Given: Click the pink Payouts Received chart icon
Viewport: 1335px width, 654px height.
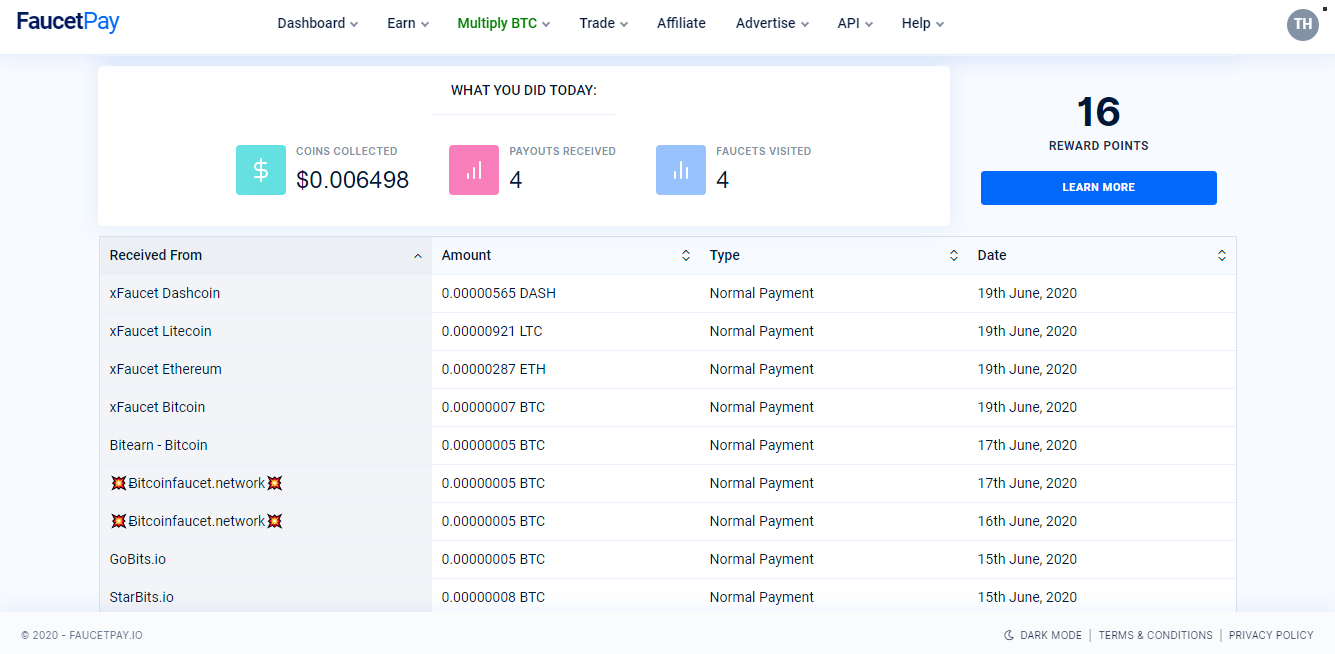Looking at the screenshot, I should (474, 170).
